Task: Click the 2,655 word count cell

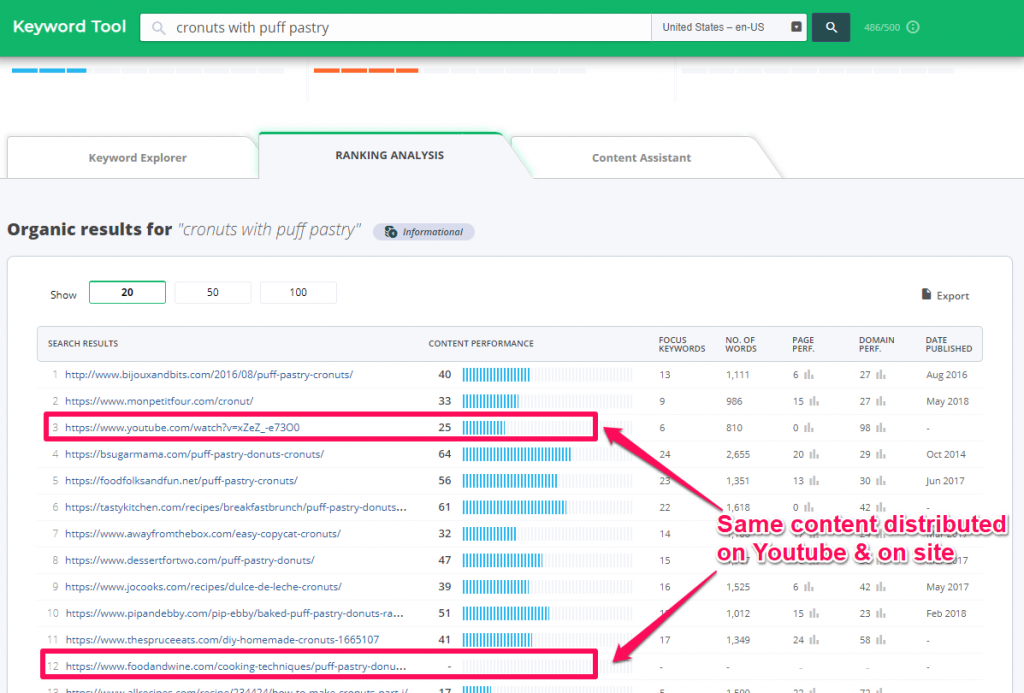Action: tap(738, 454)
